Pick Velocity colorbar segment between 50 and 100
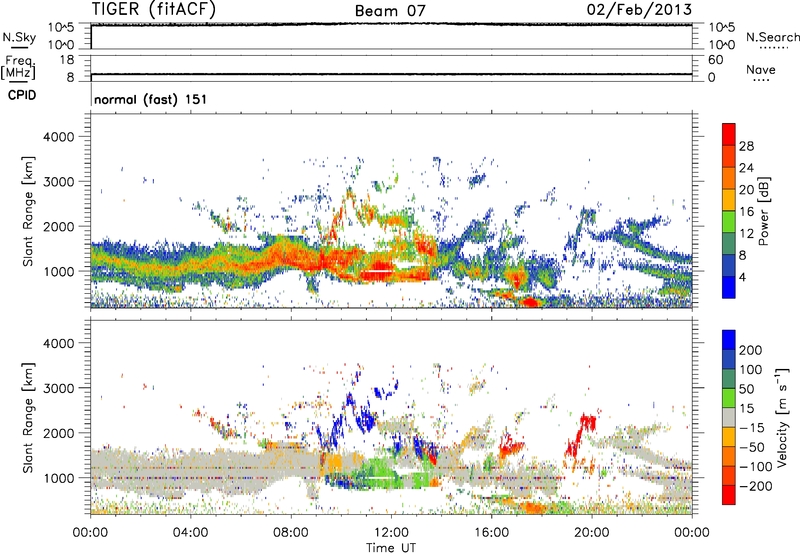 coord(729,379)
